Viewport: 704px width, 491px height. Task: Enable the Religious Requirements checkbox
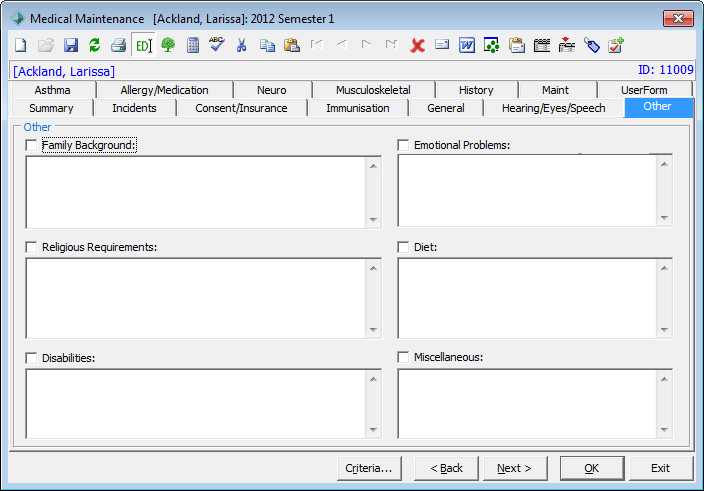[31, 247]
